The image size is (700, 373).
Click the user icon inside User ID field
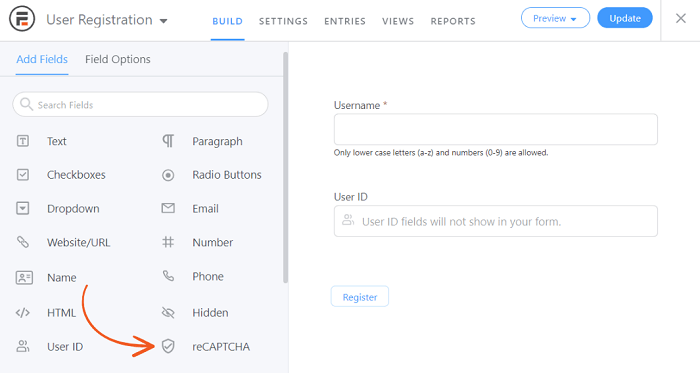(x=348, y=220)
